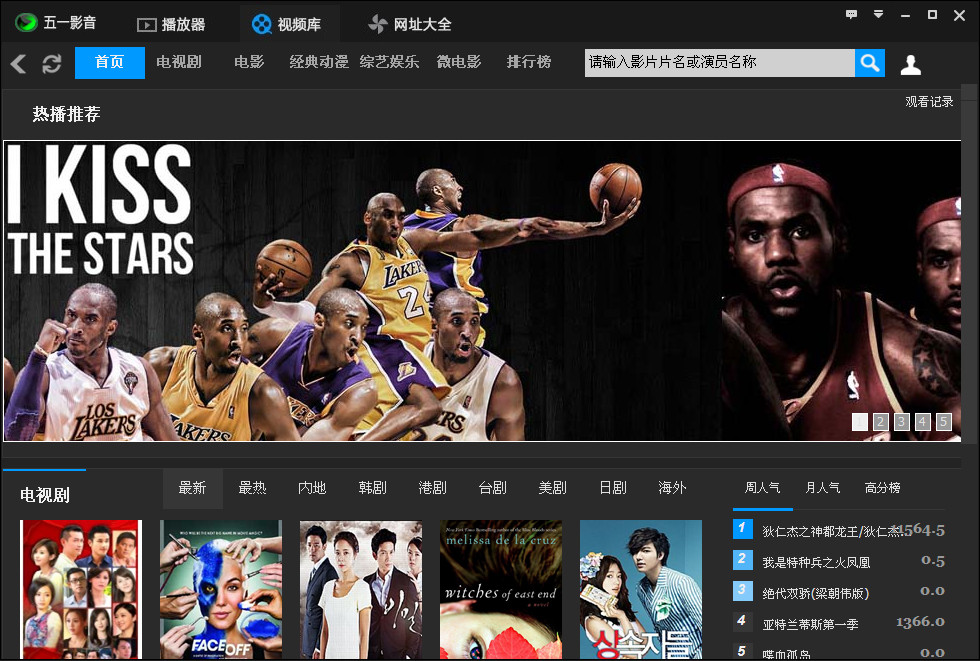Viewport: 980px width, 661px height.
Task: Click the rank 2 number badge
Action: [x=742, y=559]
